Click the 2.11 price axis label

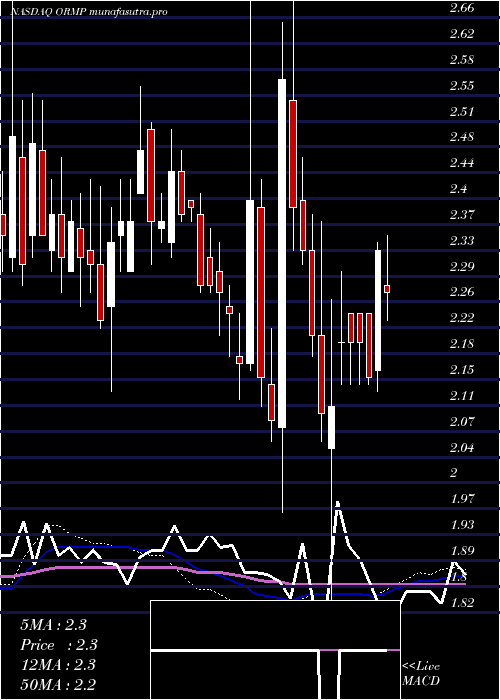462,396
